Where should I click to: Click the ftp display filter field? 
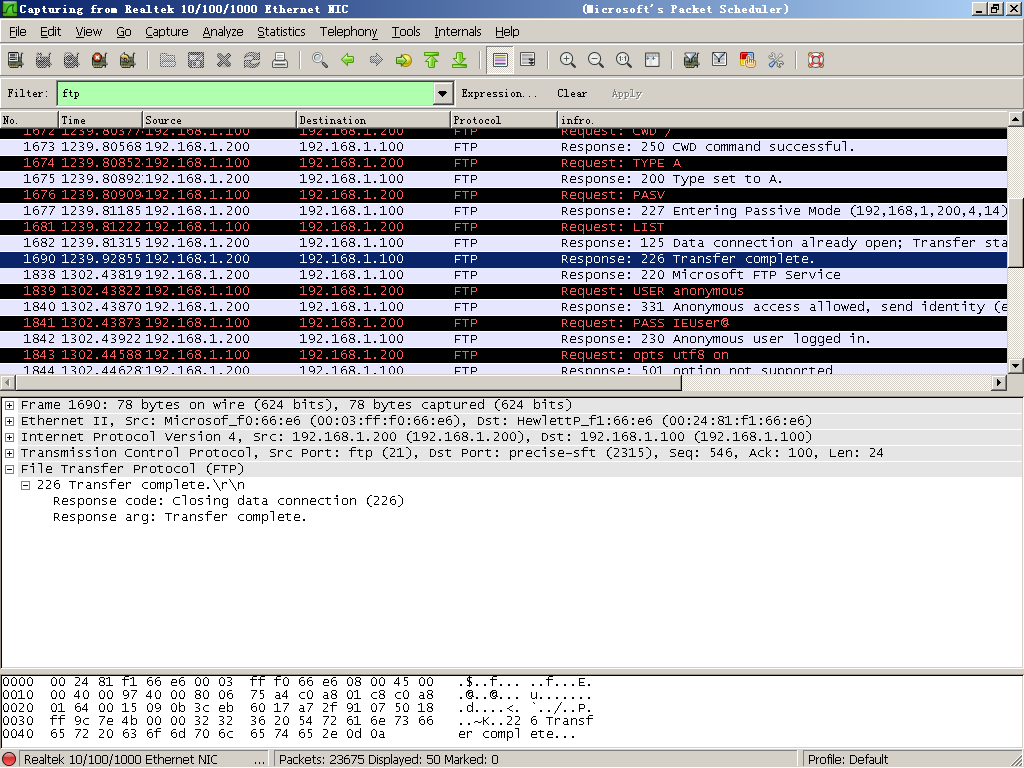(x=246, y=93)
